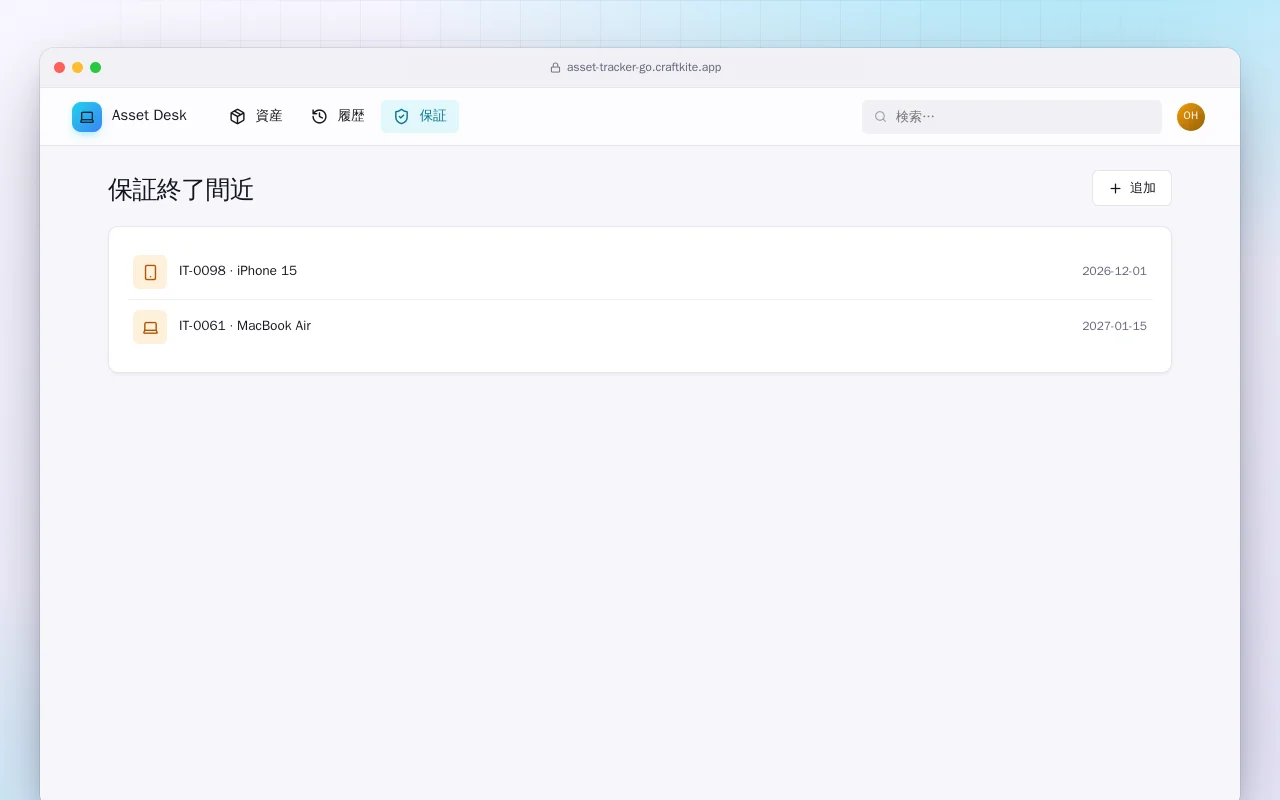Click the box icon beside 資産

tap(237, 116)
